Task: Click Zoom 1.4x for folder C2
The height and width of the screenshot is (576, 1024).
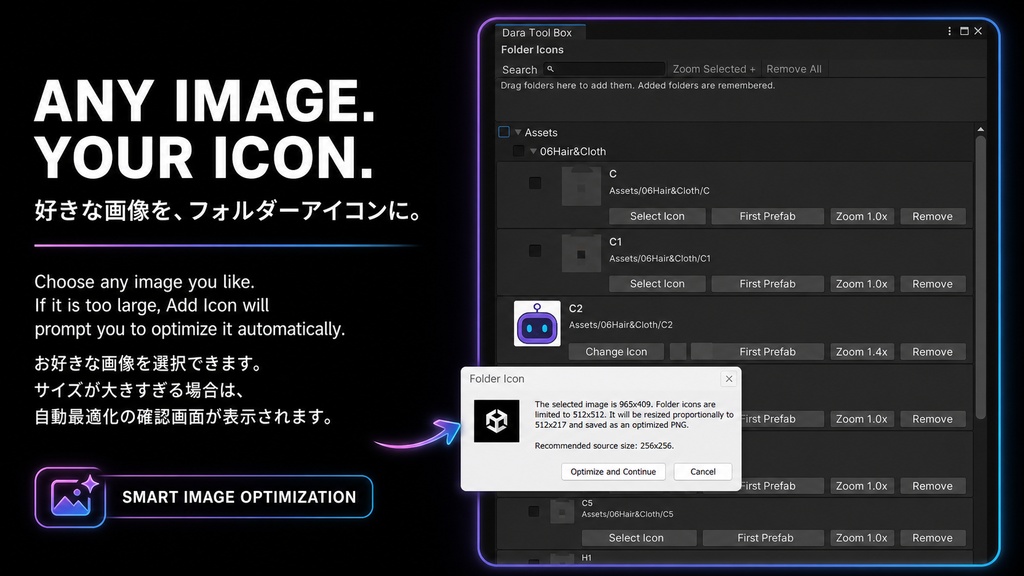Action: pyautogui.click(x=861, y=352)
